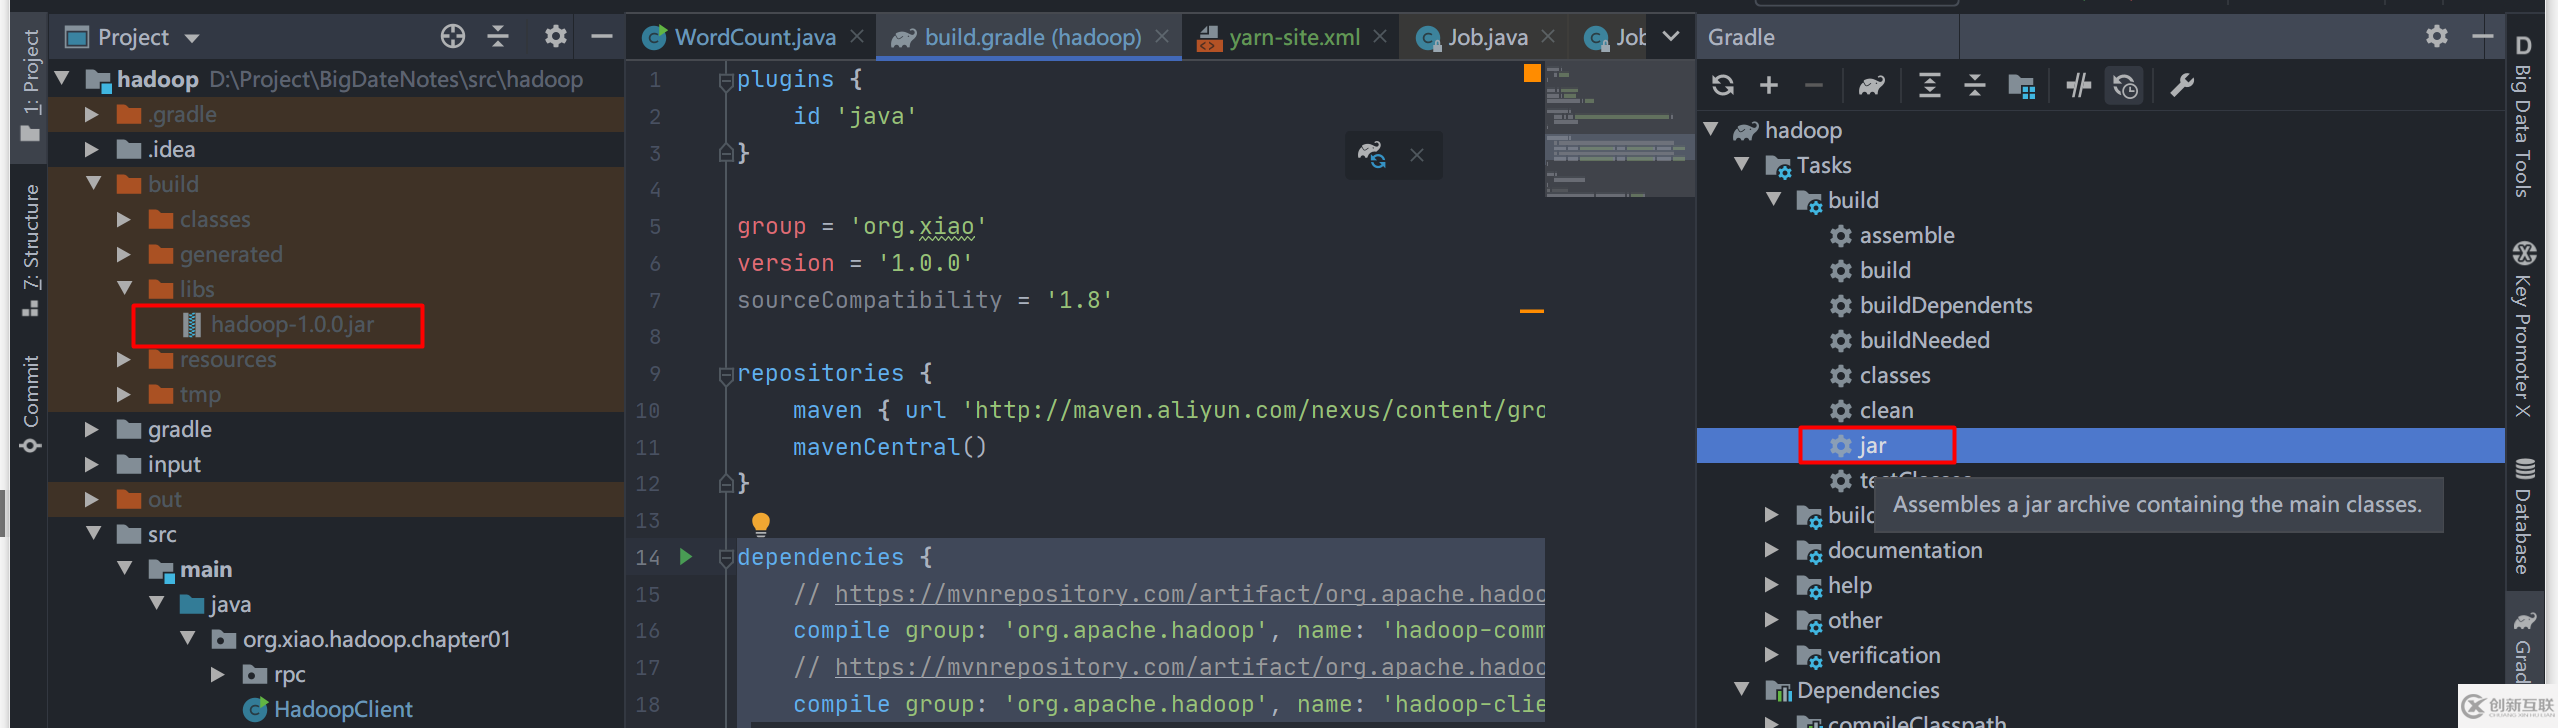Open mvnrepository link on line 15
2558x728 pixels.
pyautogui.click(x=1189, y=594)
